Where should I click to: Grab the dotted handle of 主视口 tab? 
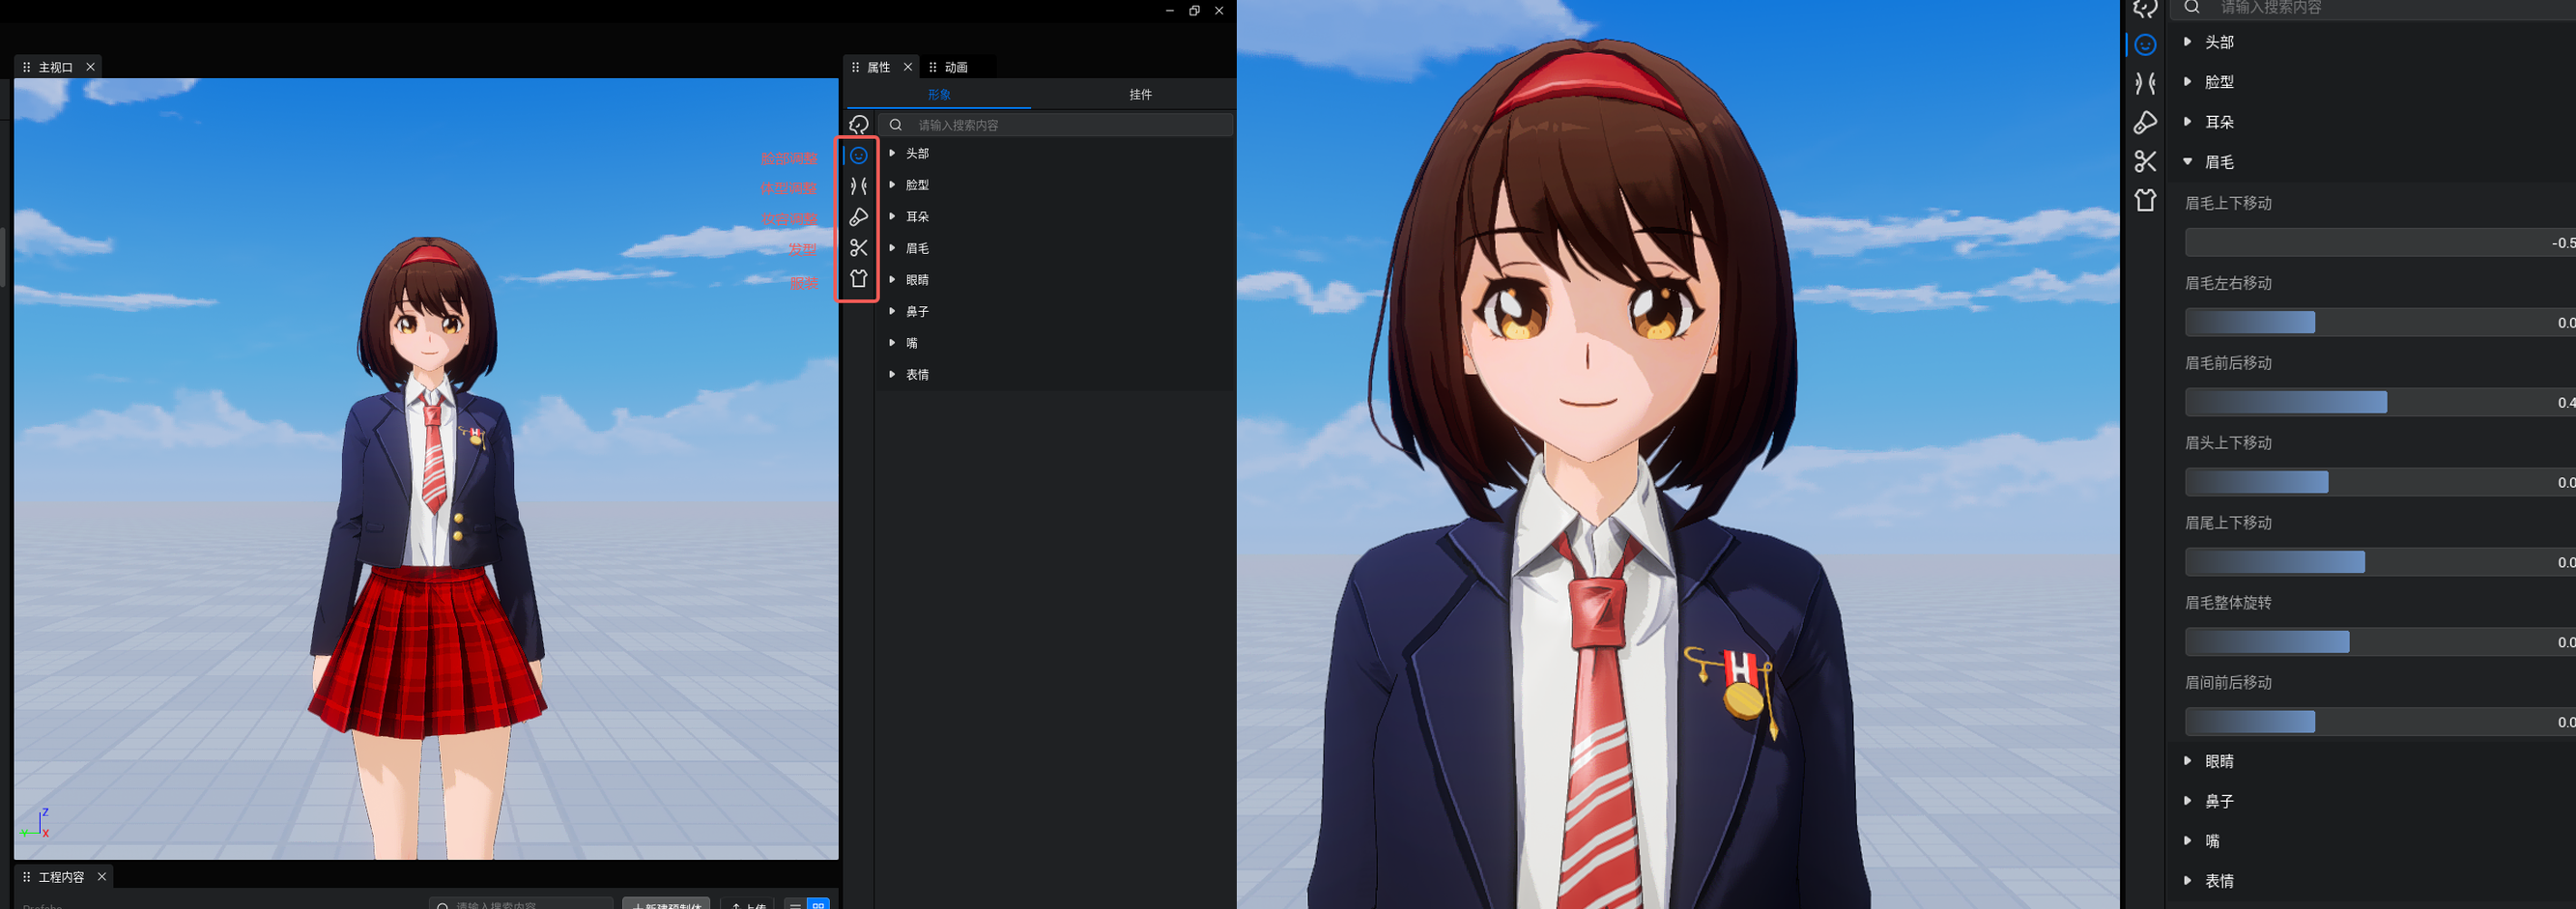coord(26,67)
